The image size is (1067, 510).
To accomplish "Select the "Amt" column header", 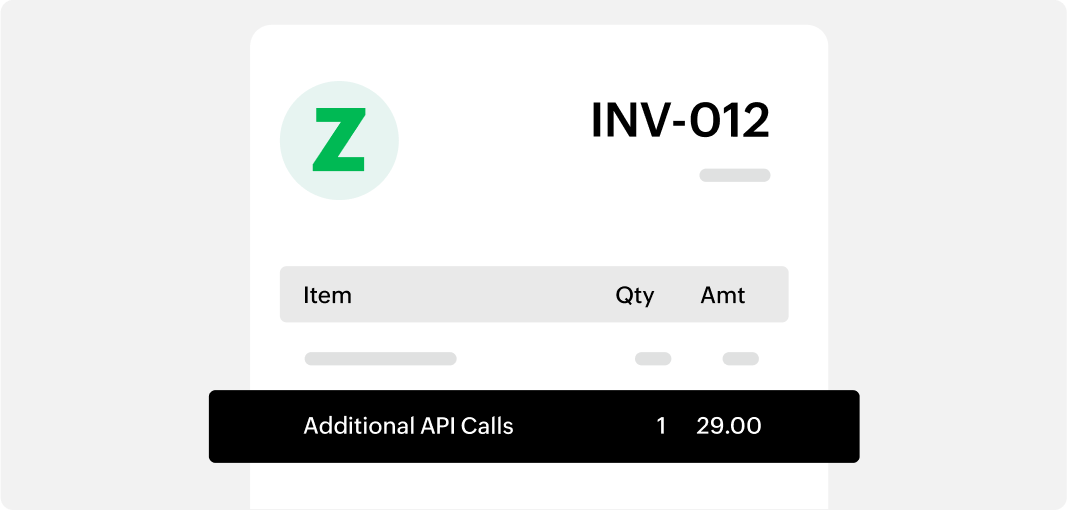I will (x=722, y=295).
